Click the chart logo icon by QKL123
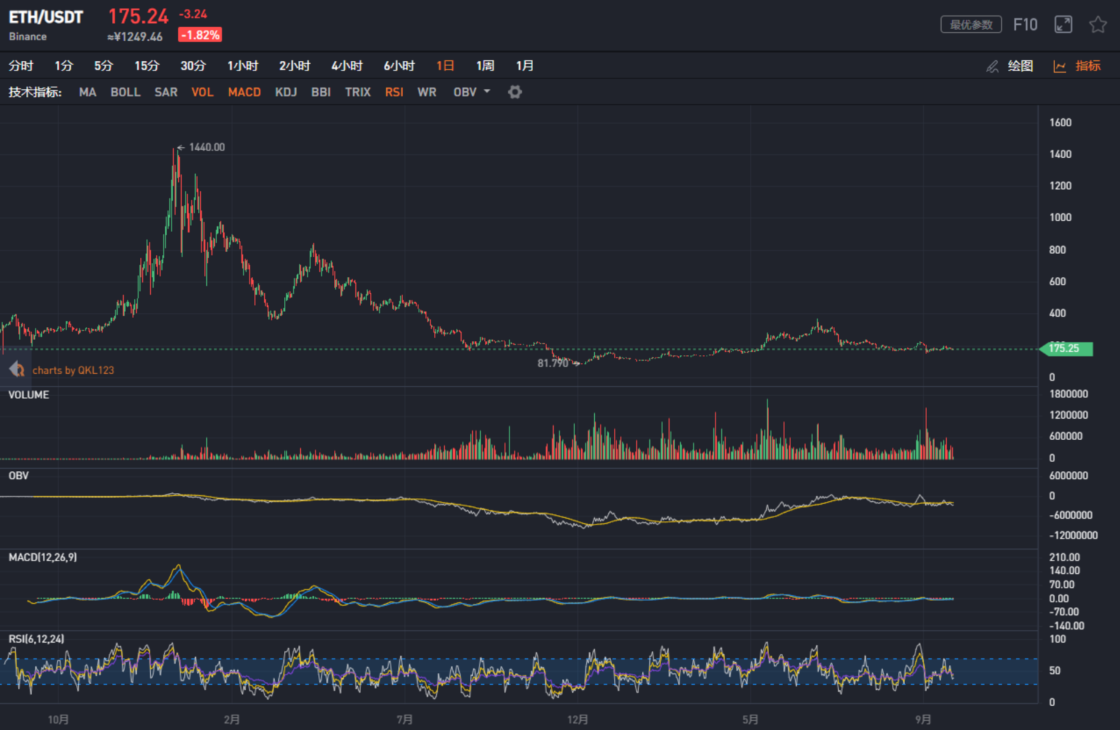 [17, 370]
